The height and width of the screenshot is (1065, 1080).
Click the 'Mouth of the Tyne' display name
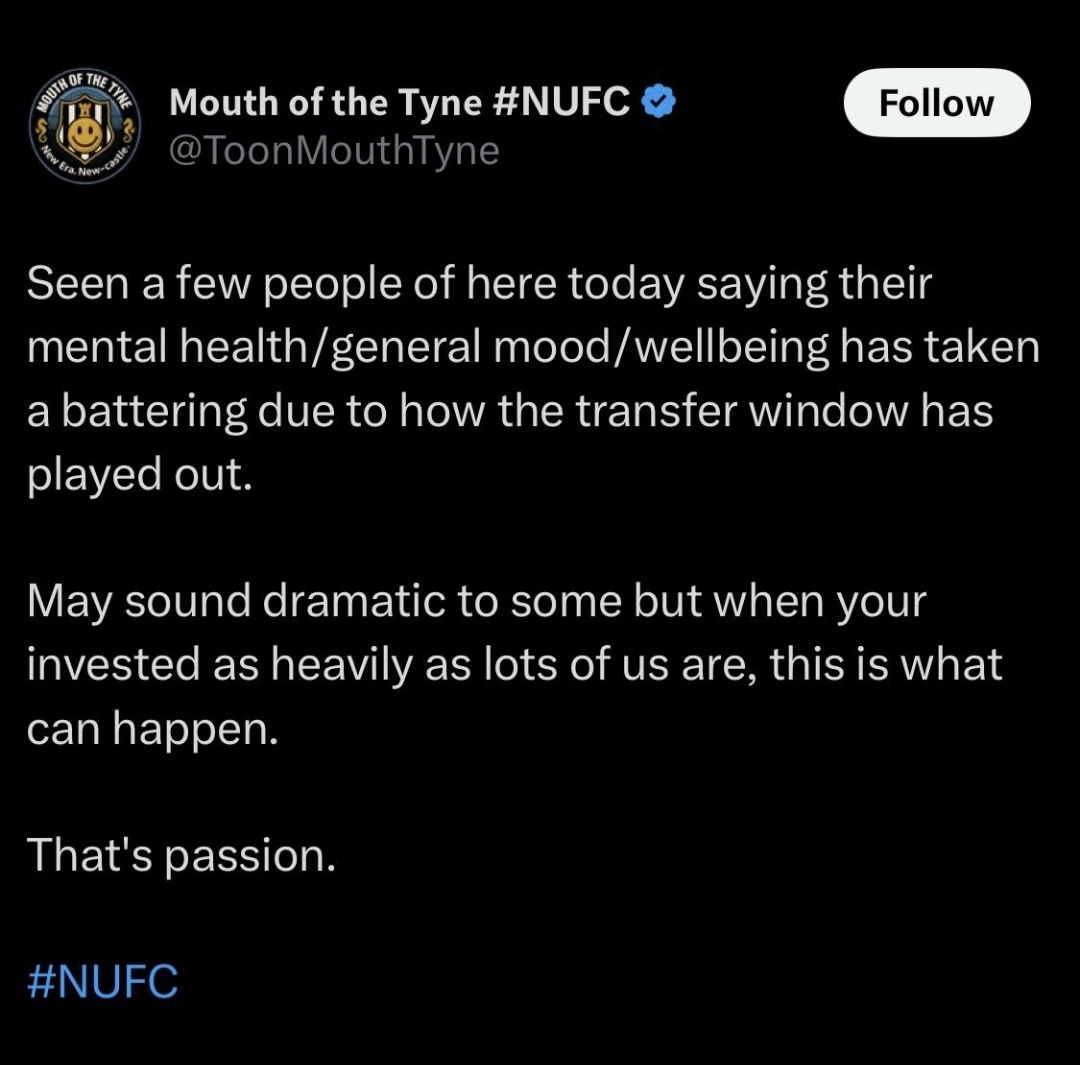pos(325,103)
